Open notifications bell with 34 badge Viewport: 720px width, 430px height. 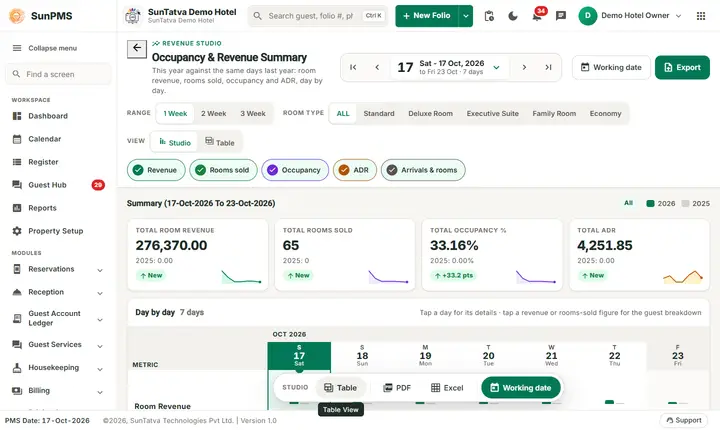click(537, 17)
